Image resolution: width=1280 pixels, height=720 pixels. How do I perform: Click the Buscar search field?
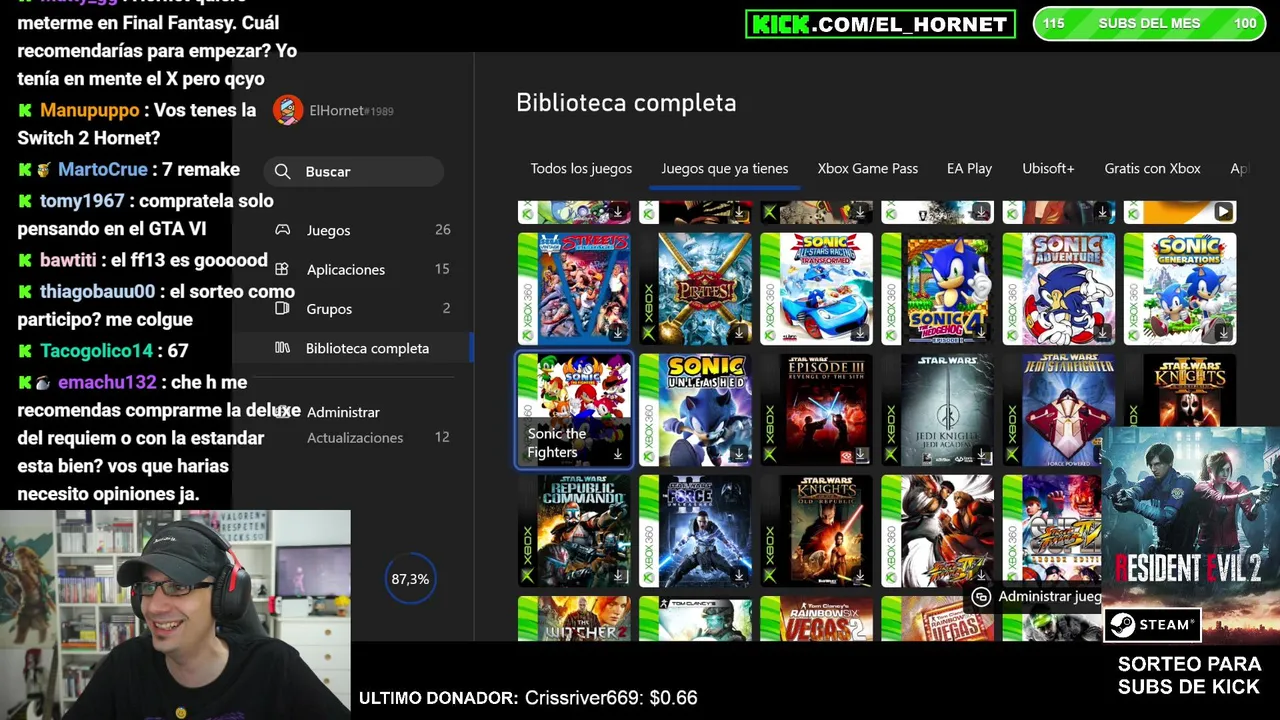pyautogui.click(x=354, y=172)
